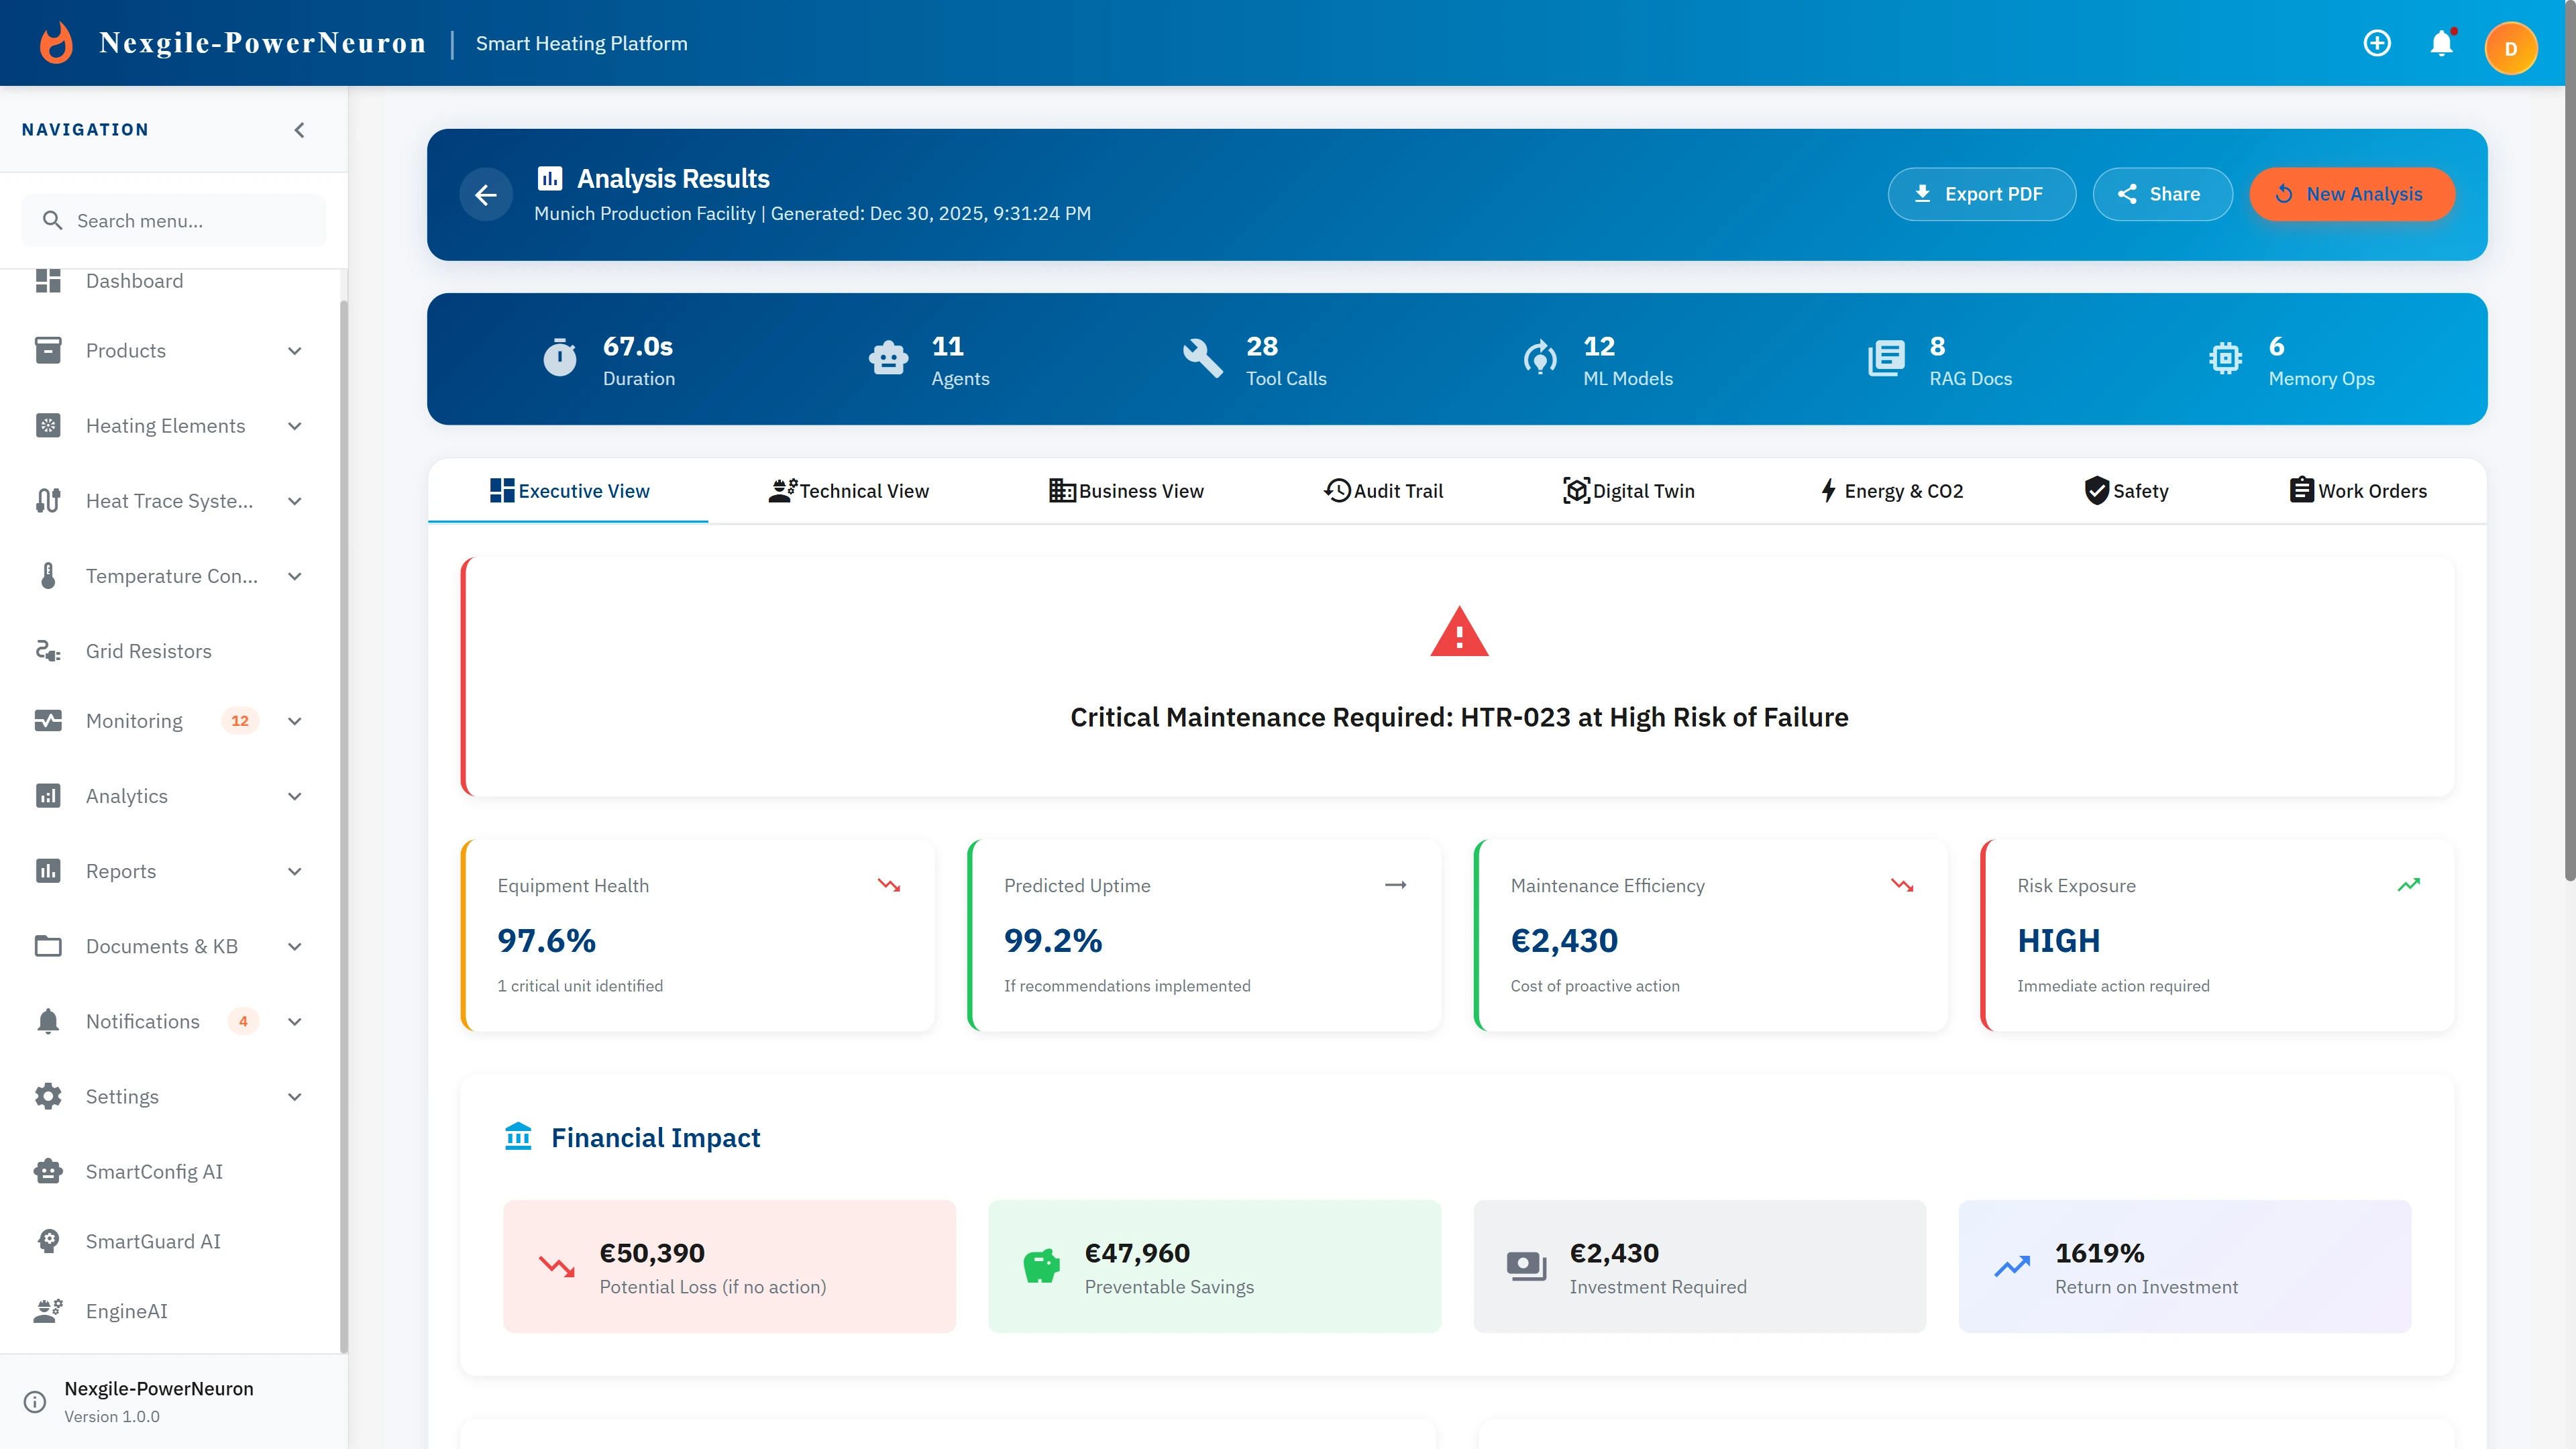Viewport: 2576px width, 1449px height.
Task: Open SmartGuard AI from the sidebar
Action: [x=152, y=1241]
